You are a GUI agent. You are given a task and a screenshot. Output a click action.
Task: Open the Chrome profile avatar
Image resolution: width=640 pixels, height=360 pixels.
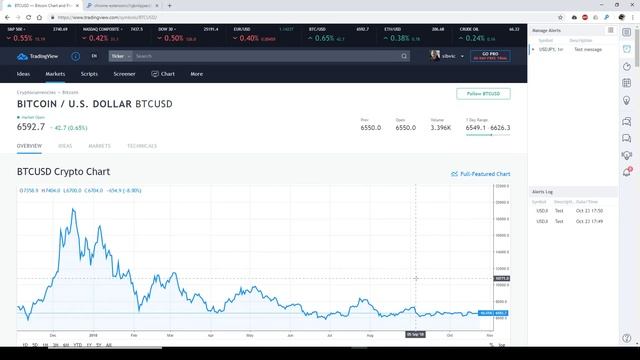[622, 17]
